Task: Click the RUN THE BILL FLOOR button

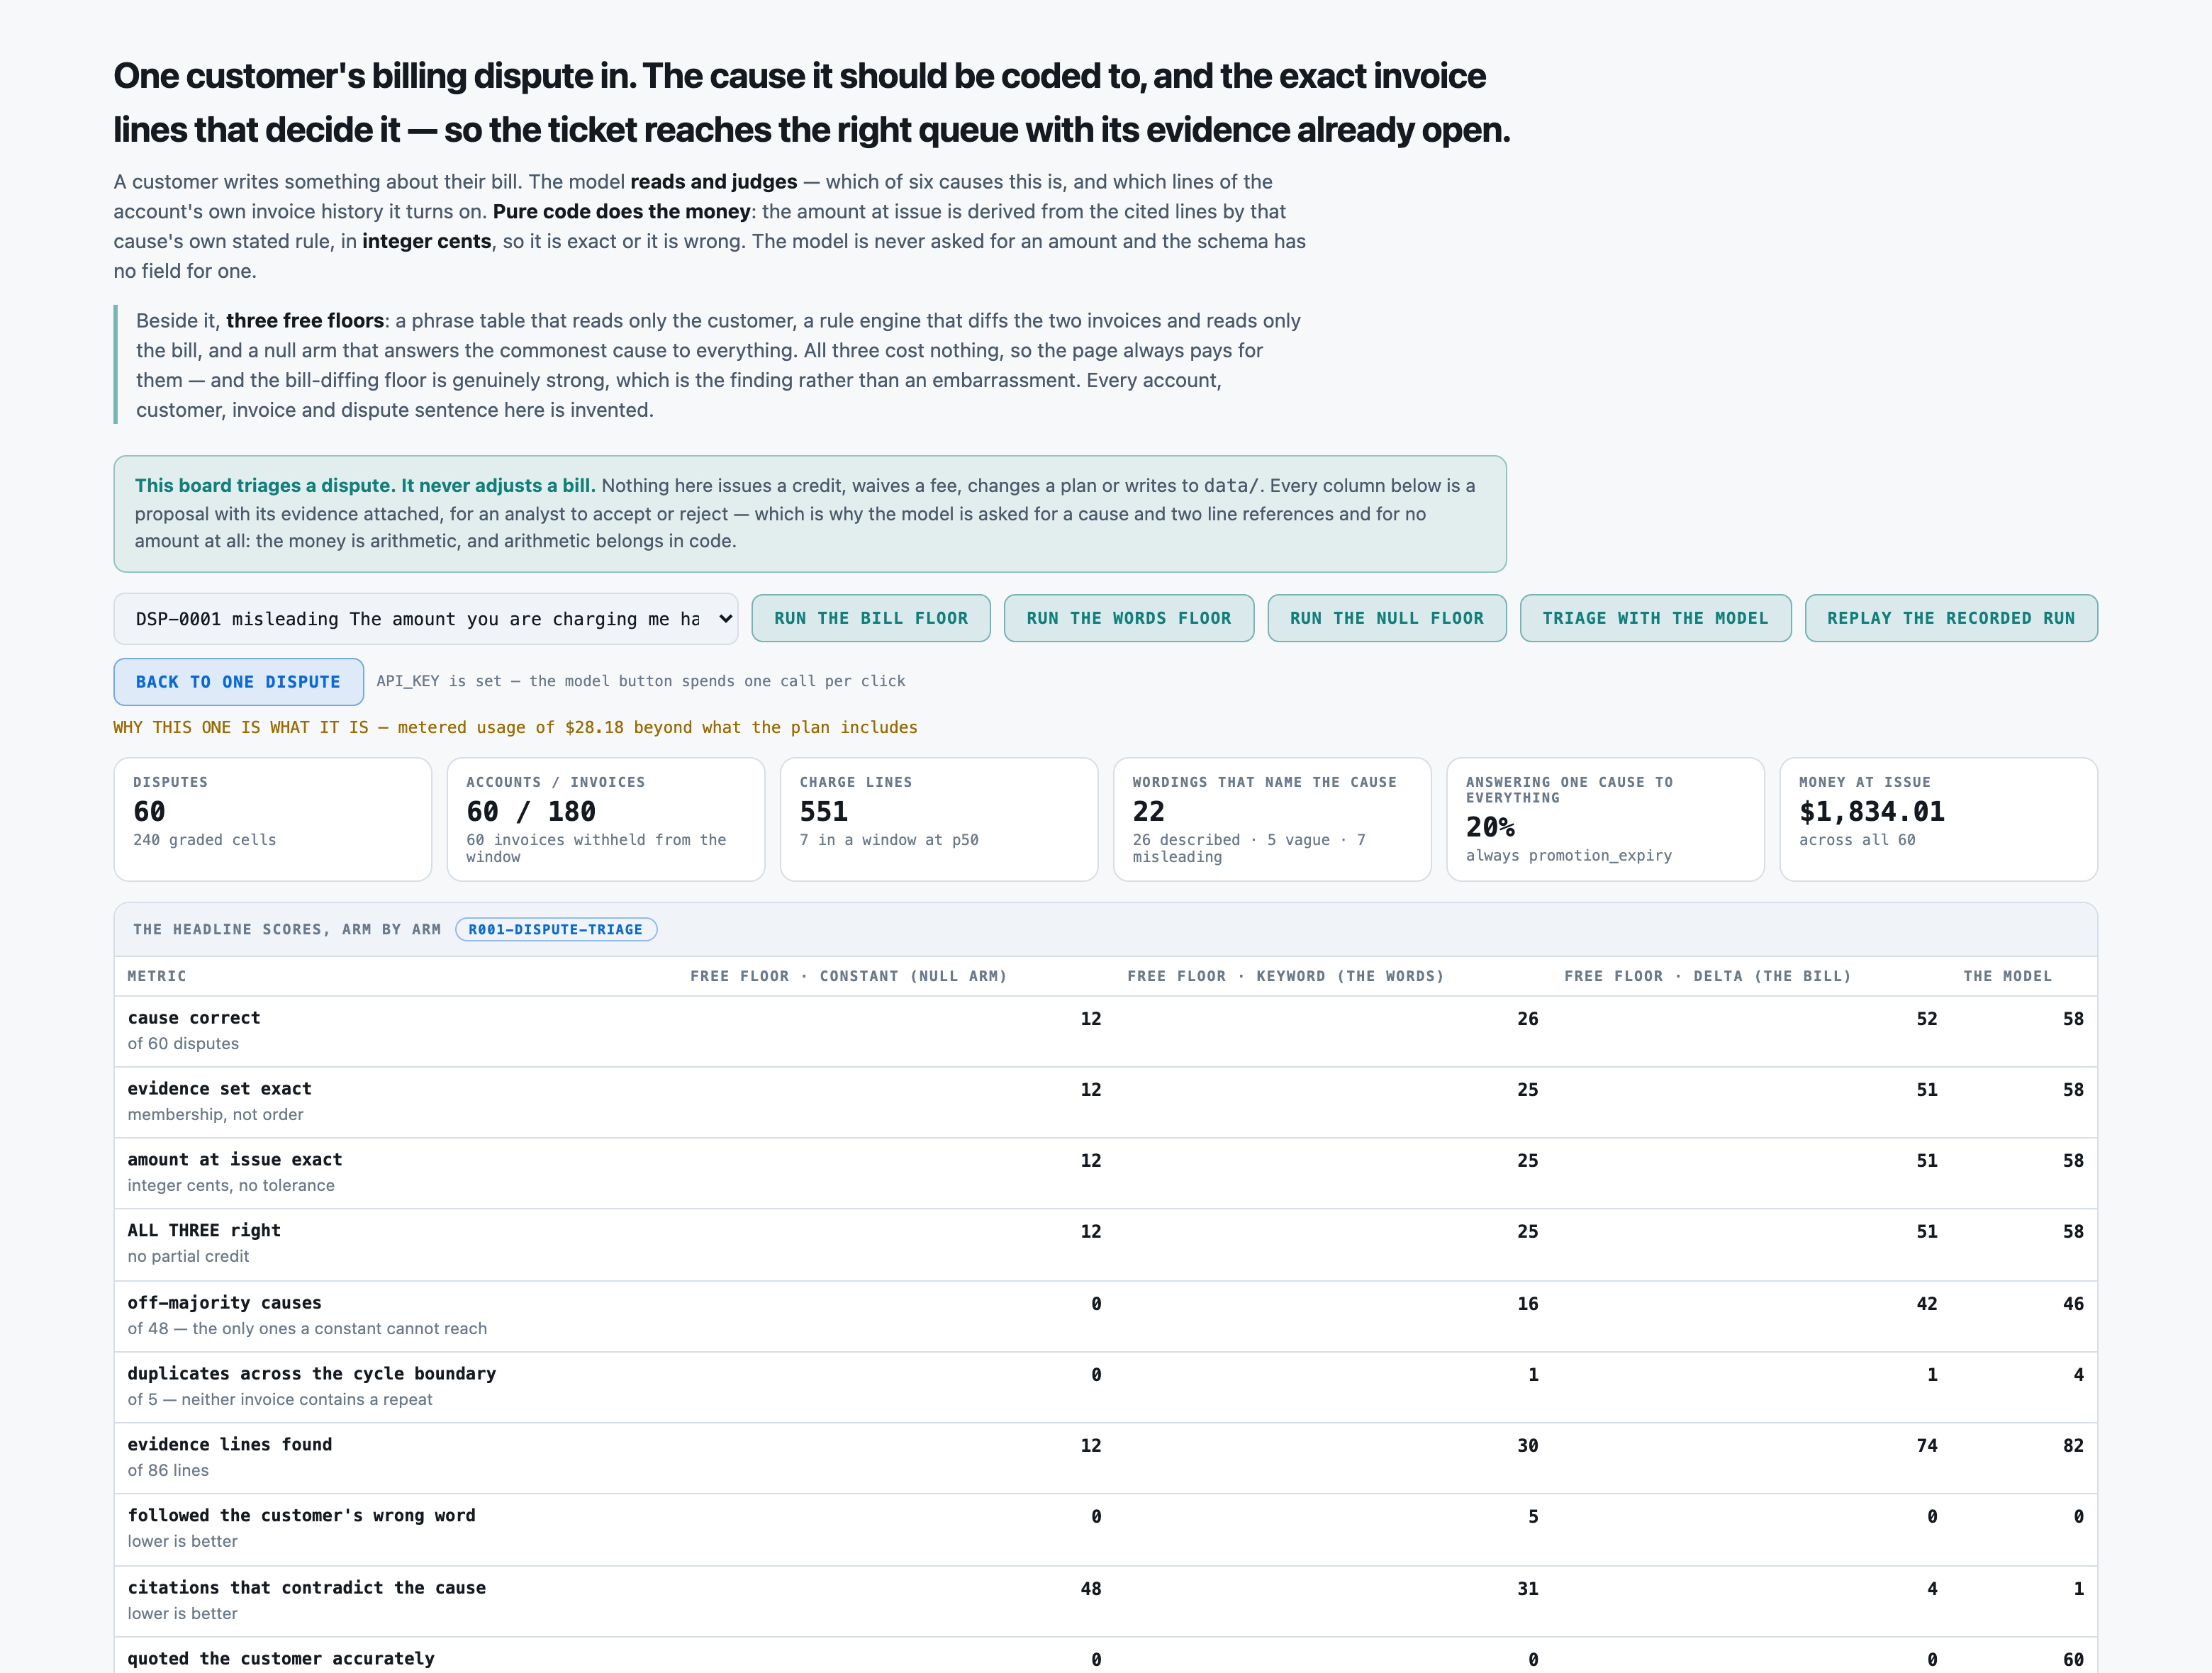Action: coord(871,618)
